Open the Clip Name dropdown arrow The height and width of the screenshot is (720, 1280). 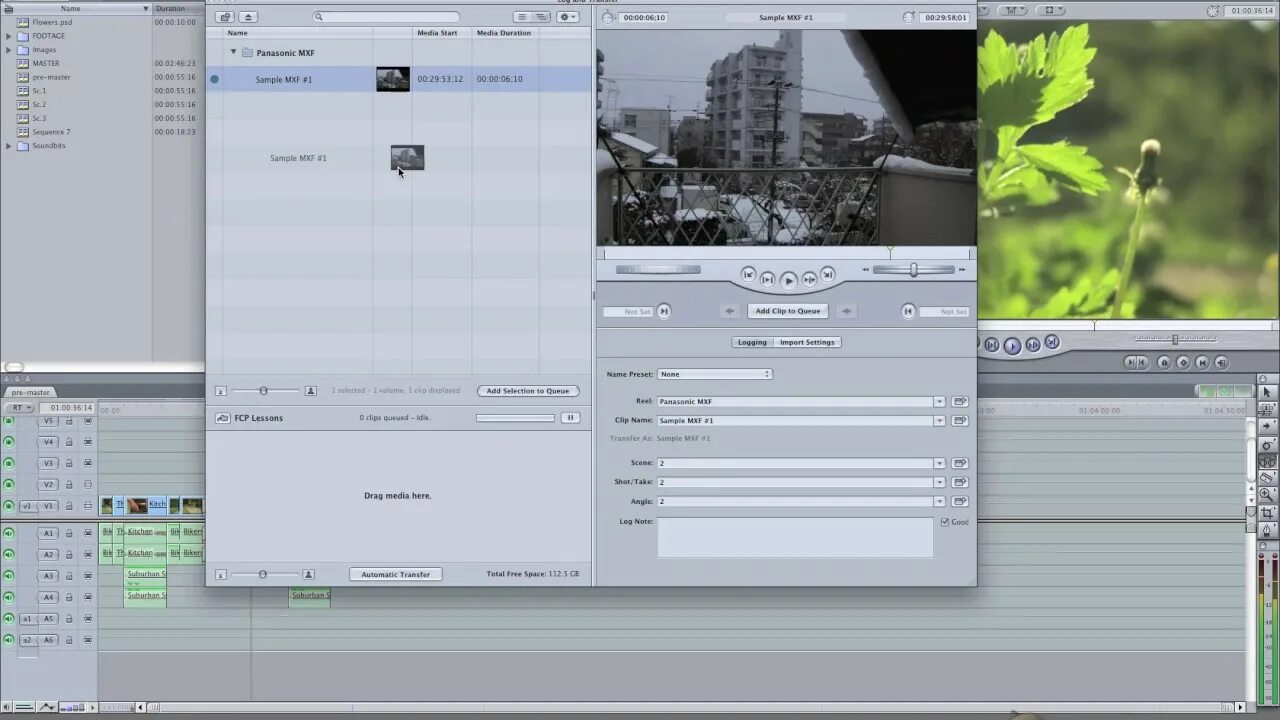point(939,420)
